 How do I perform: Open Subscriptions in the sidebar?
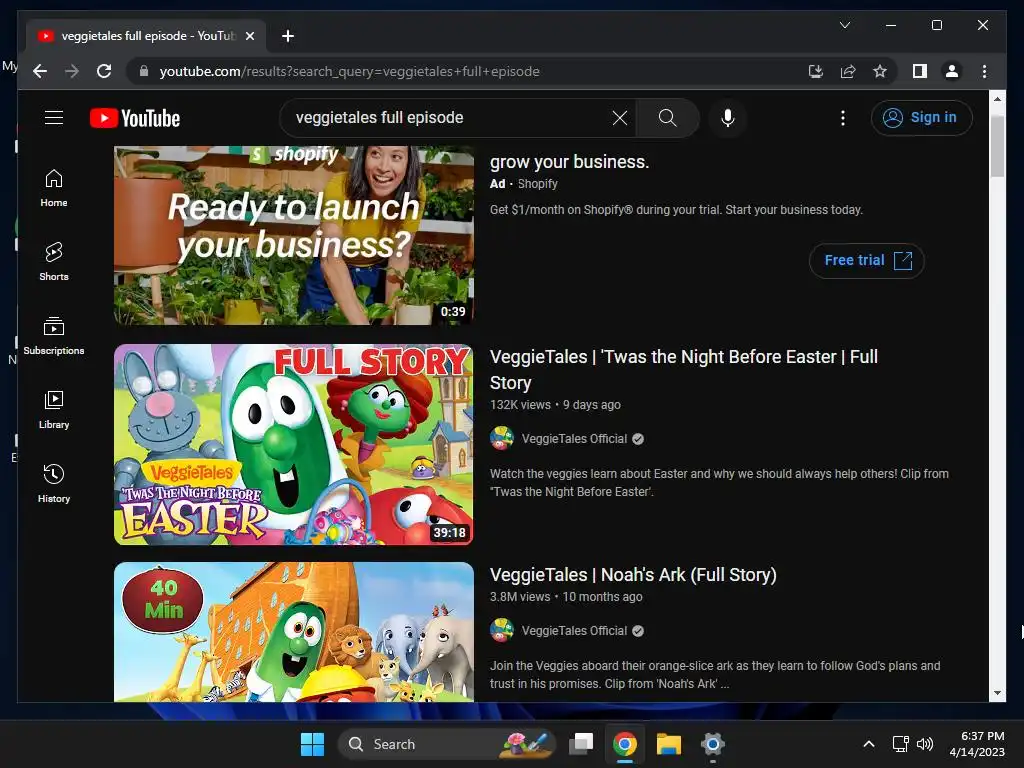54,336
